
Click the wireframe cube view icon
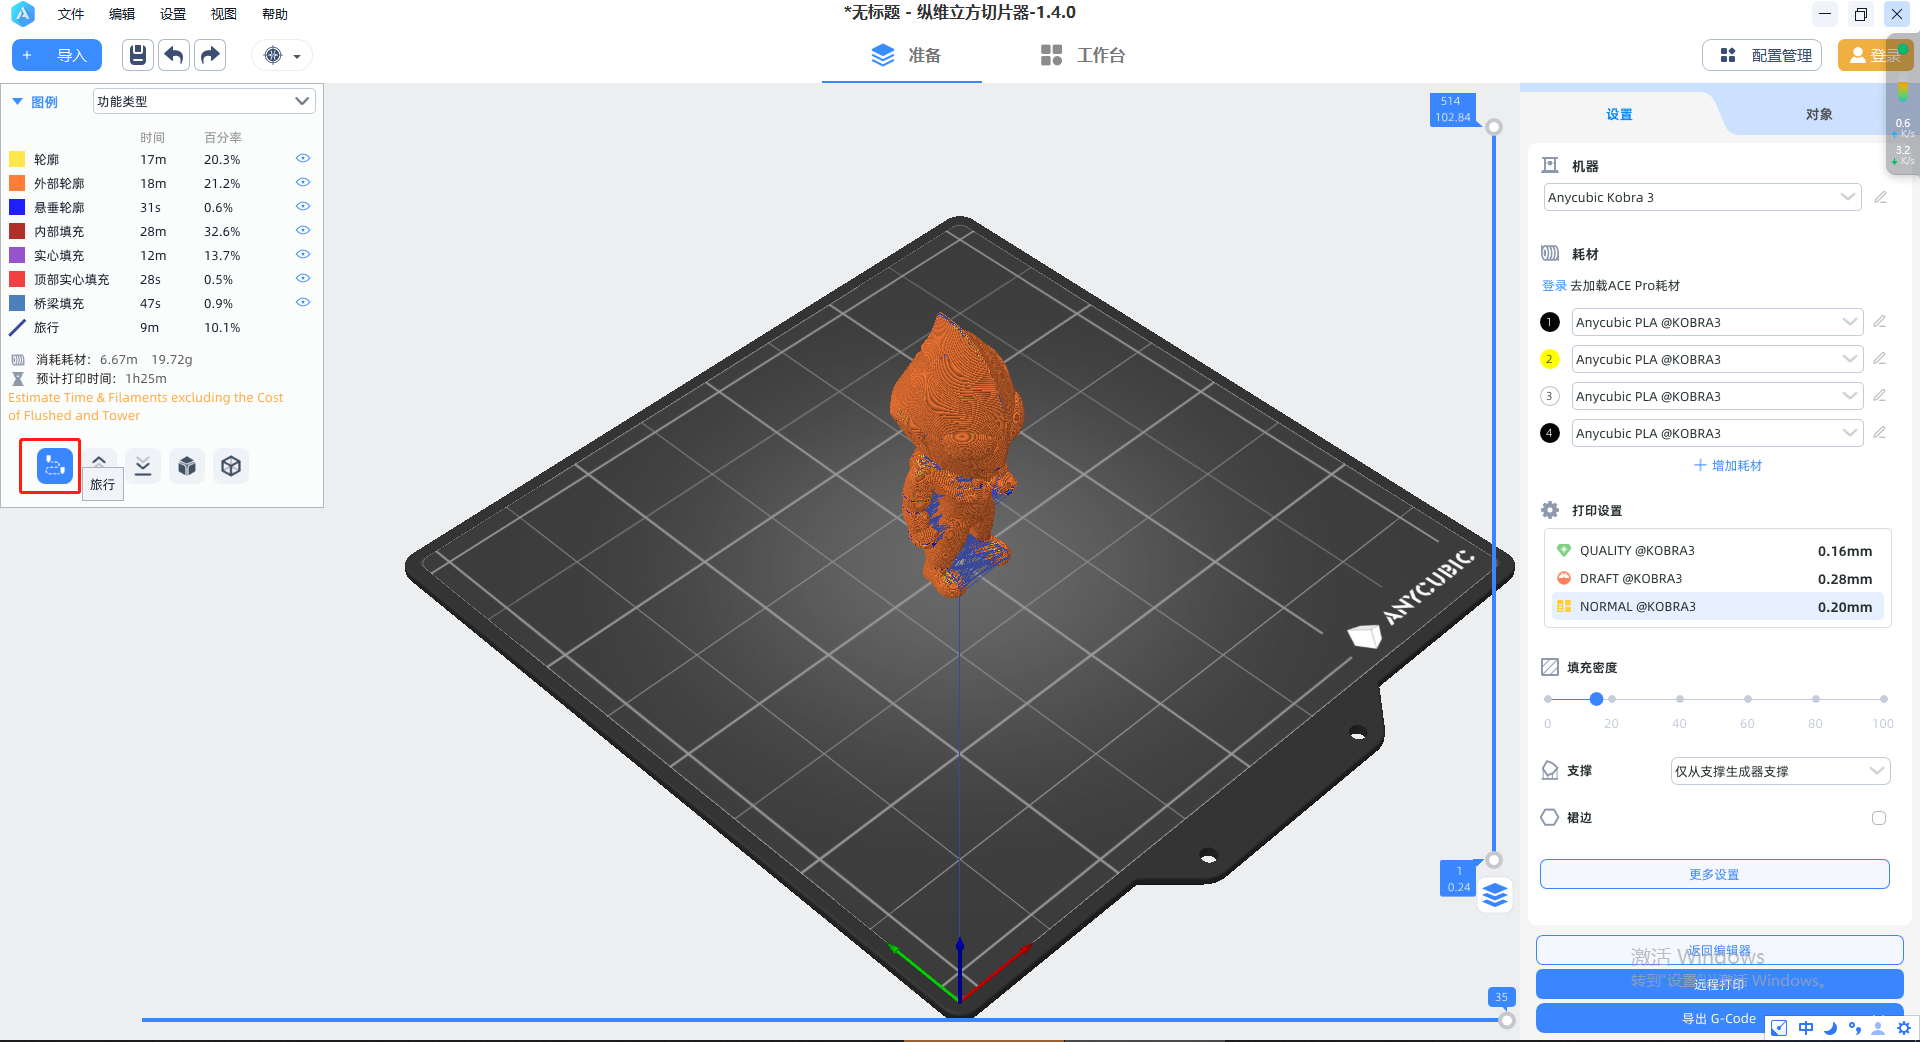click(x=231, y=466)
